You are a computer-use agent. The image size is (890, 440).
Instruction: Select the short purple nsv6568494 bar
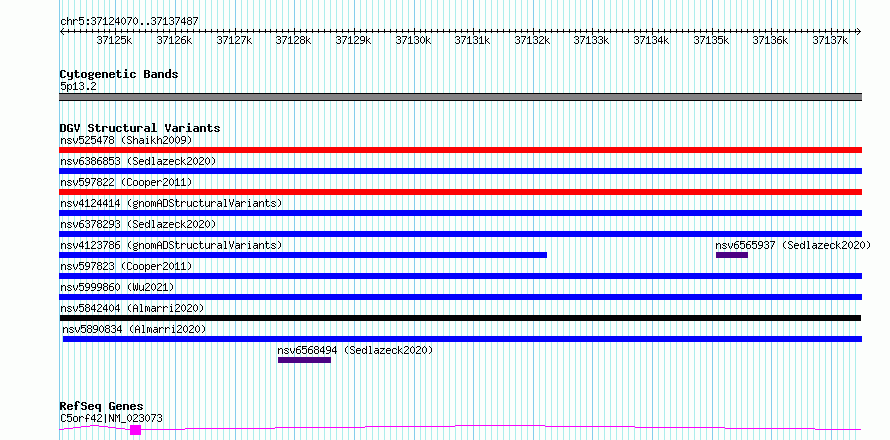click(x=304, y=360)
